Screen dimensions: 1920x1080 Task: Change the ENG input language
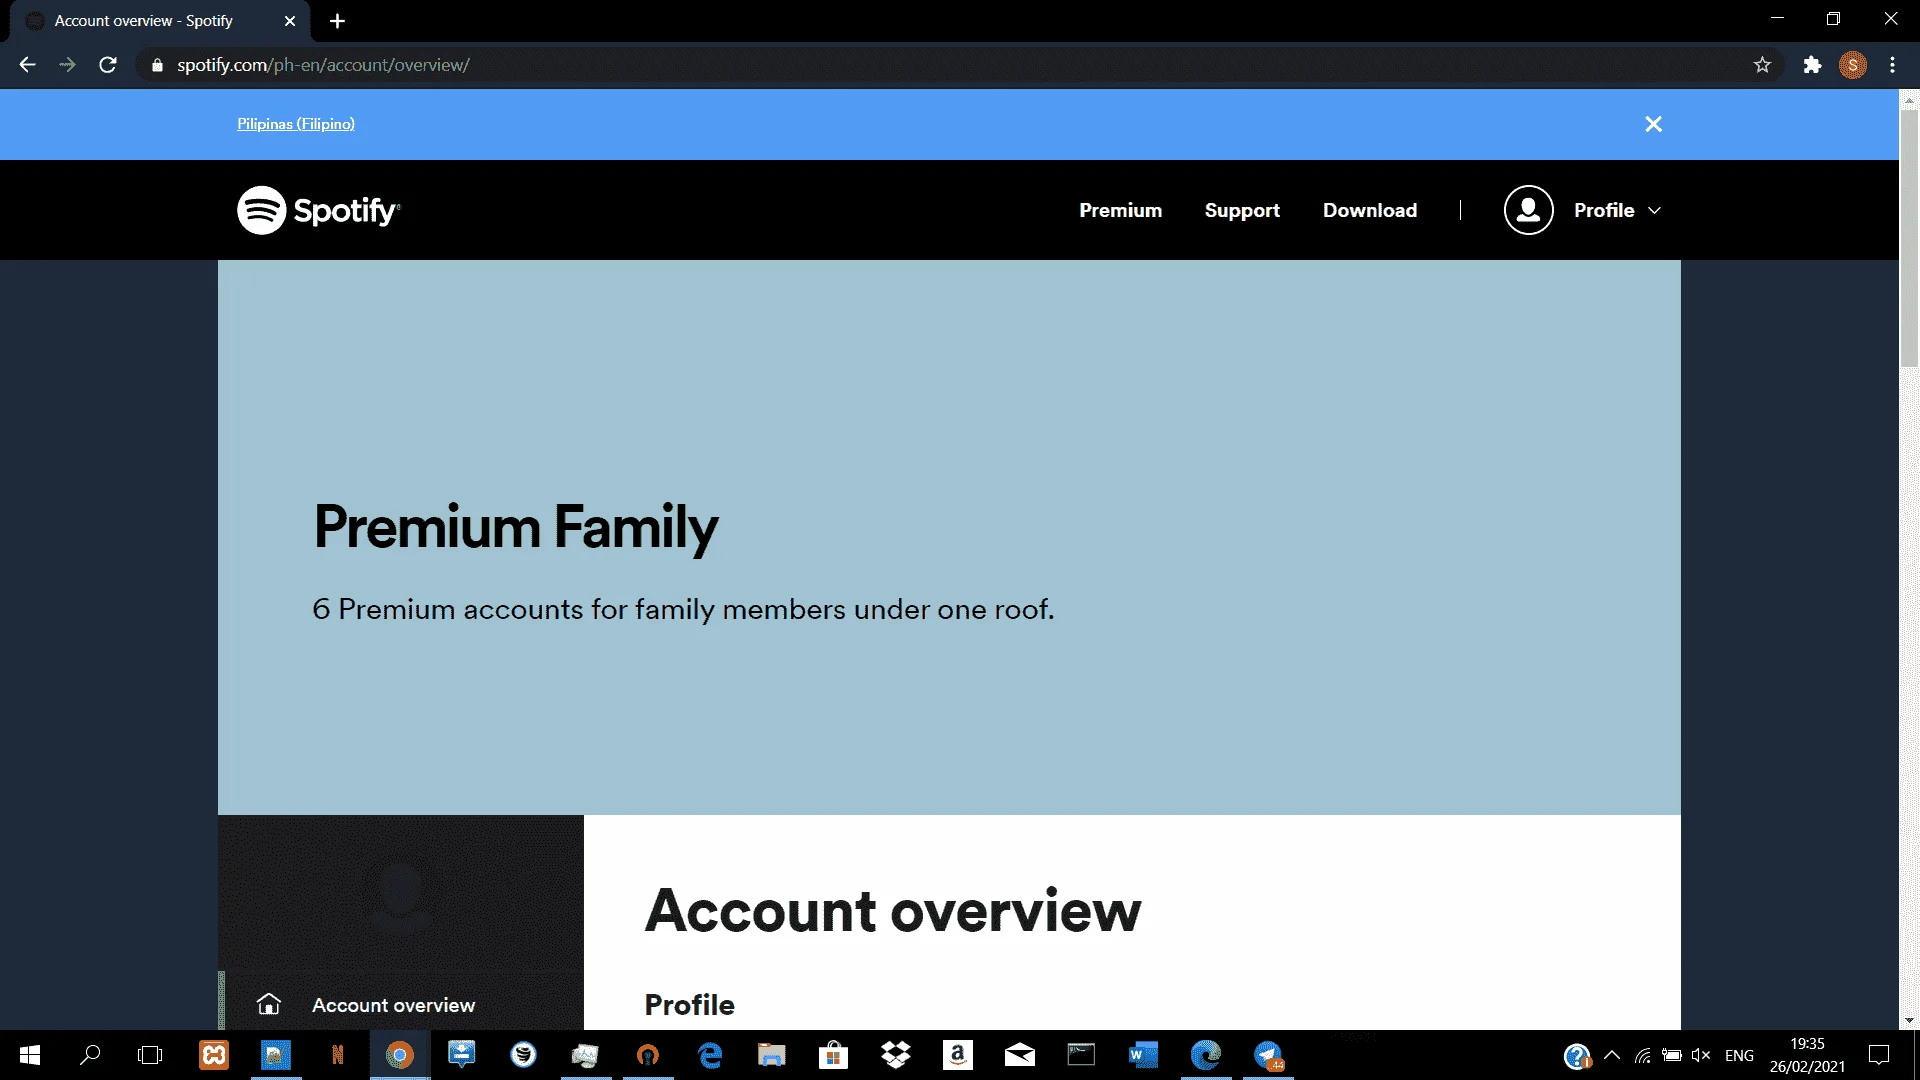[x=1739, y=1055]
